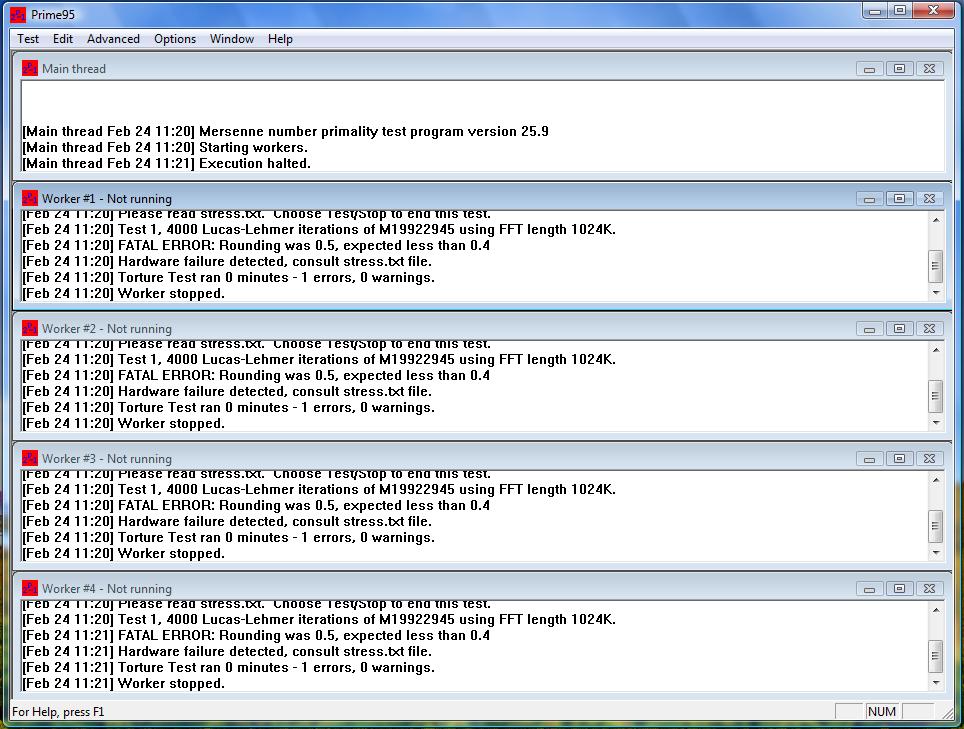Click "Torture Test ran 0 minutes" line in Worker #3
964x729 pixels.
point(228,537)
